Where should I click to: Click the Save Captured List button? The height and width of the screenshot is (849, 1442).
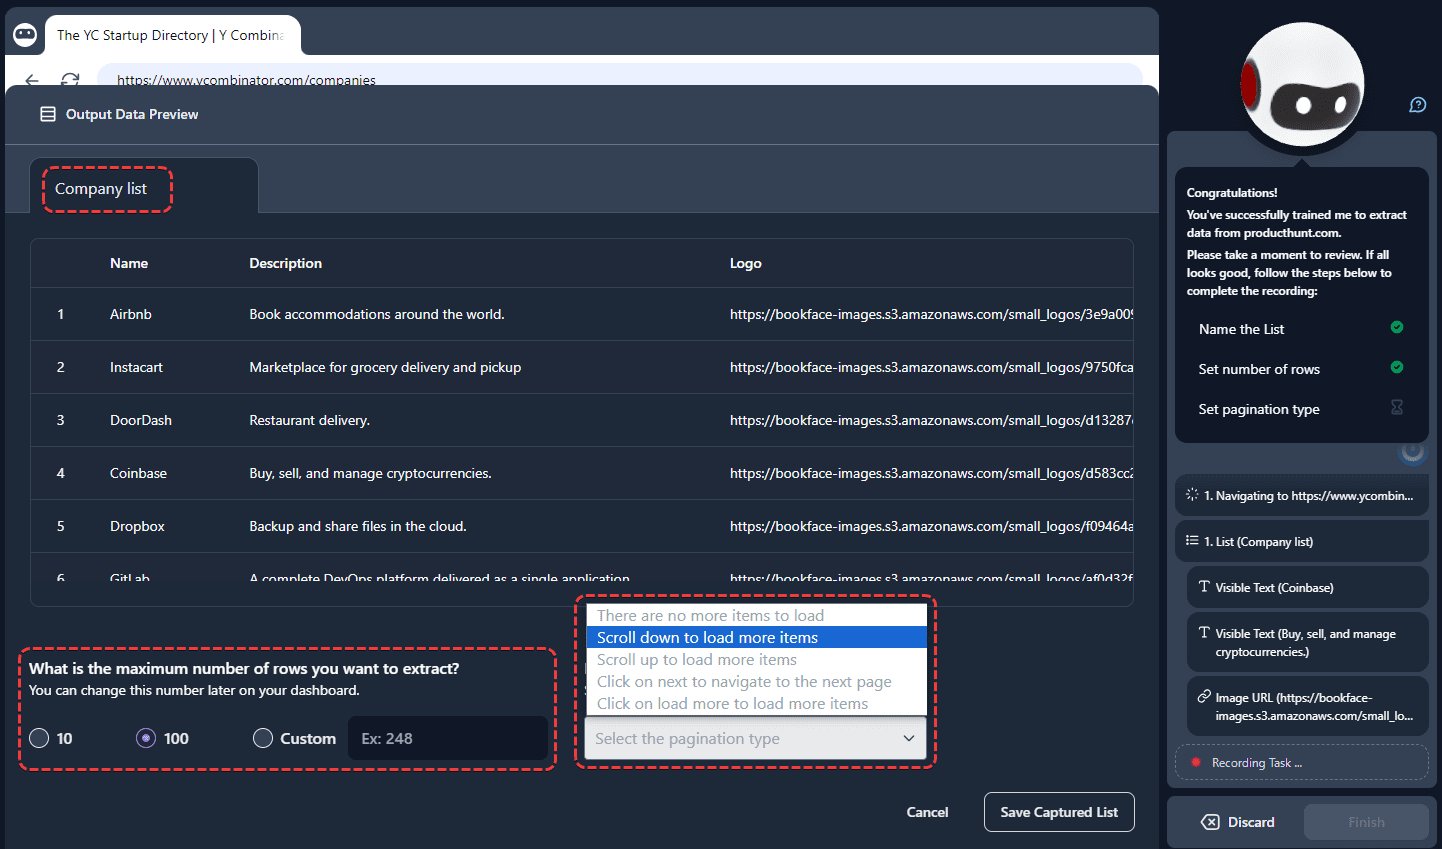point(1059,812)
